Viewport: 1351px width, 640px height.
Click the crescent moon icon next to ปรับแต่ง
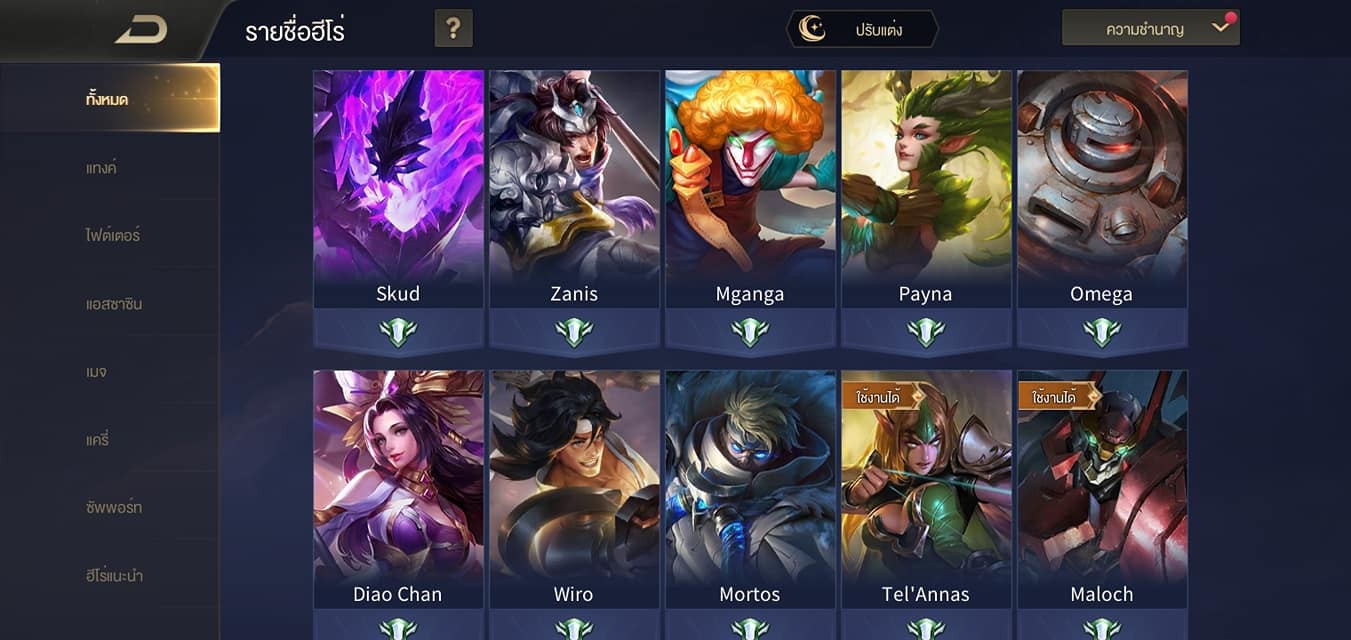(813, 29)
